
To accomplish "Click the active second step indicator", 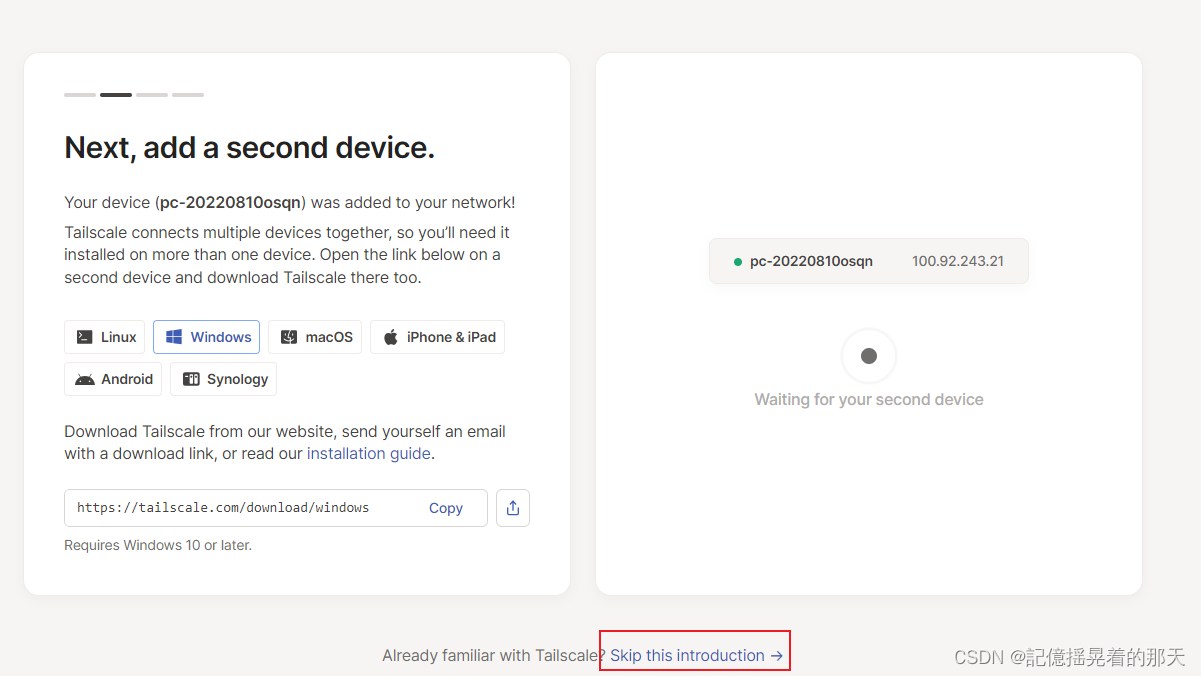I will pyautogui.click(x=116, y=95).
